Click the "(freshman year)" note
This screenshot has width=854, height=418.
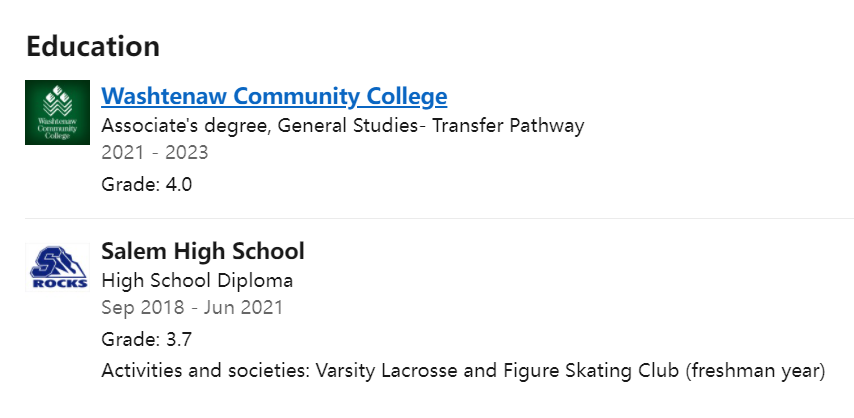pos(755,371)
